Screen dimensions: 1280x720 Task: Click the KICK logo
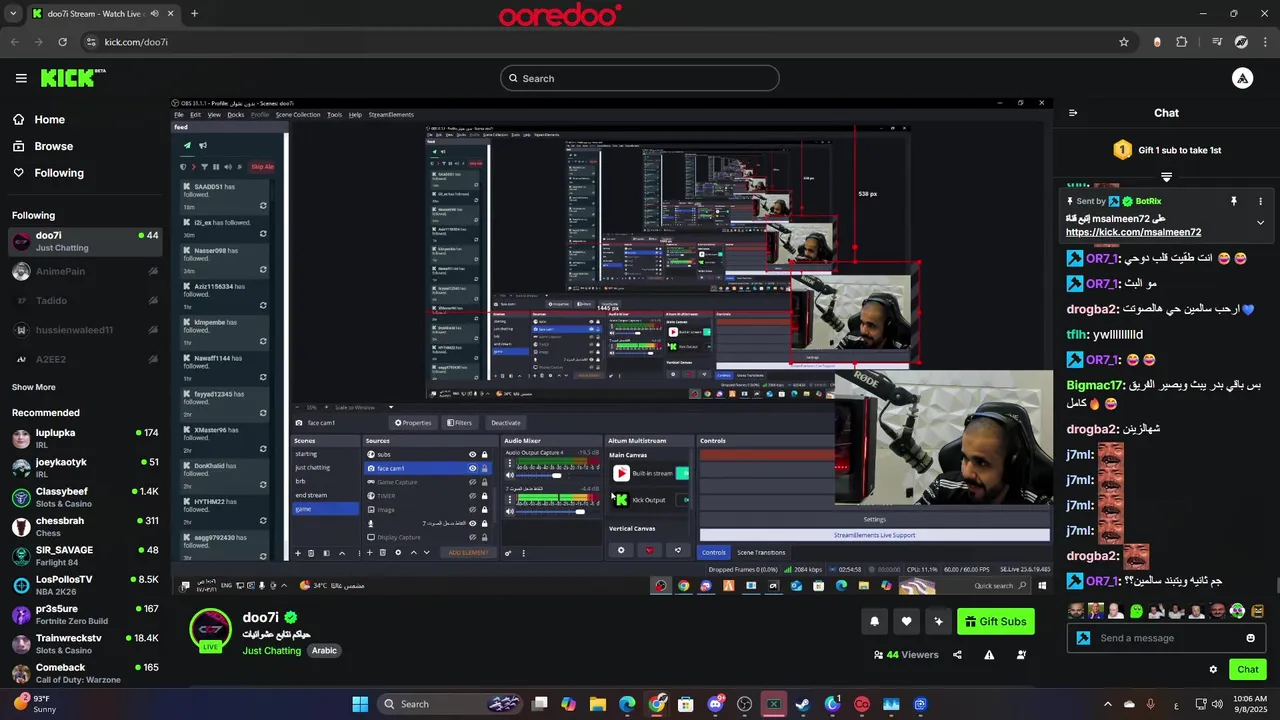(73, 78)
